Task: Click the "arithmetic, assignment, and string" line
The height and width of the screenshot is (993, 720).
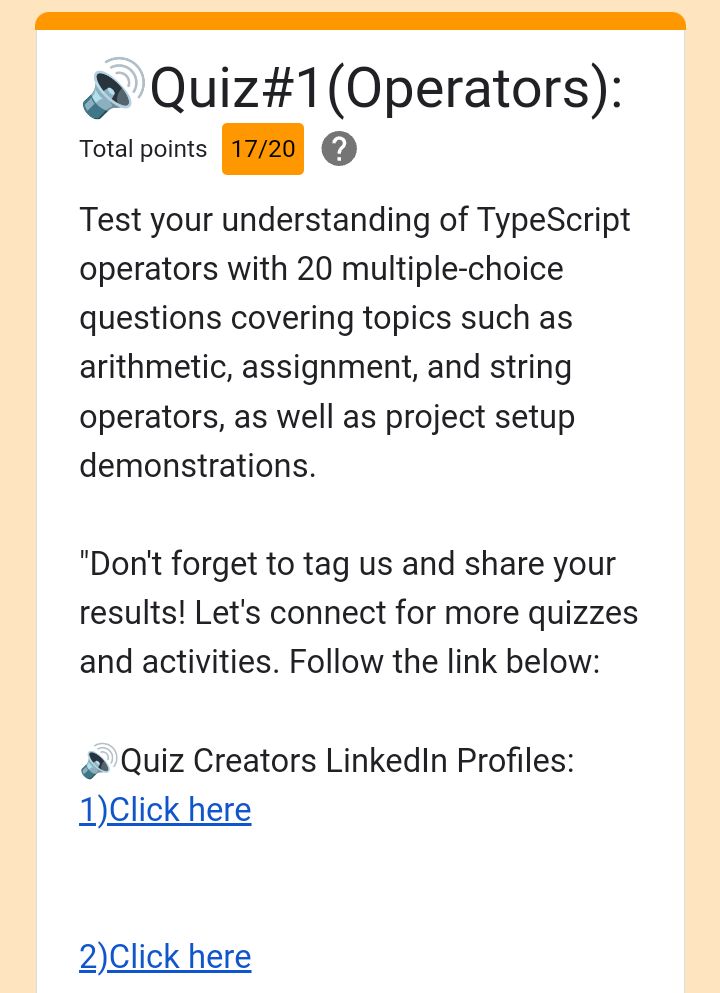Action: [325, 367]
